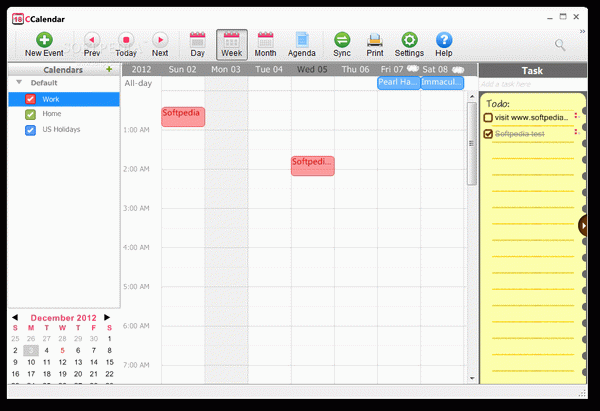The width and height of the screenshot is (600, 411).
Task: Toggle the Home calendar checkbox
Action: click(x=30, y=114)
